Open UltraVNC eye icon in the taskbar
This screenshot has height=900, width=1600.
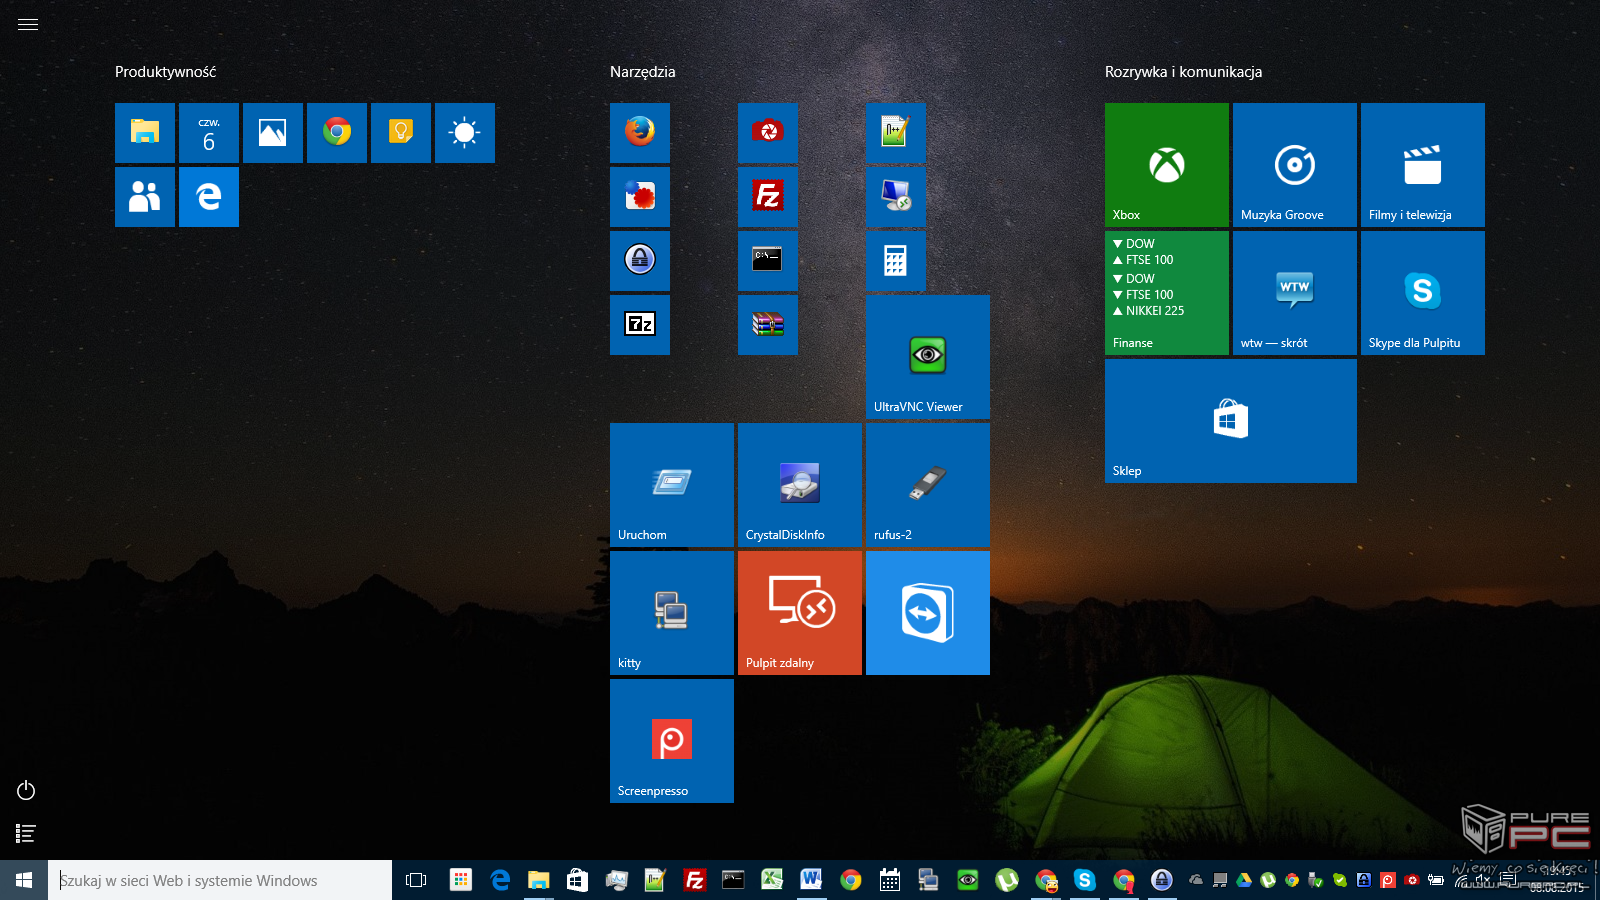pyautogui.click(x=968, y=880)
